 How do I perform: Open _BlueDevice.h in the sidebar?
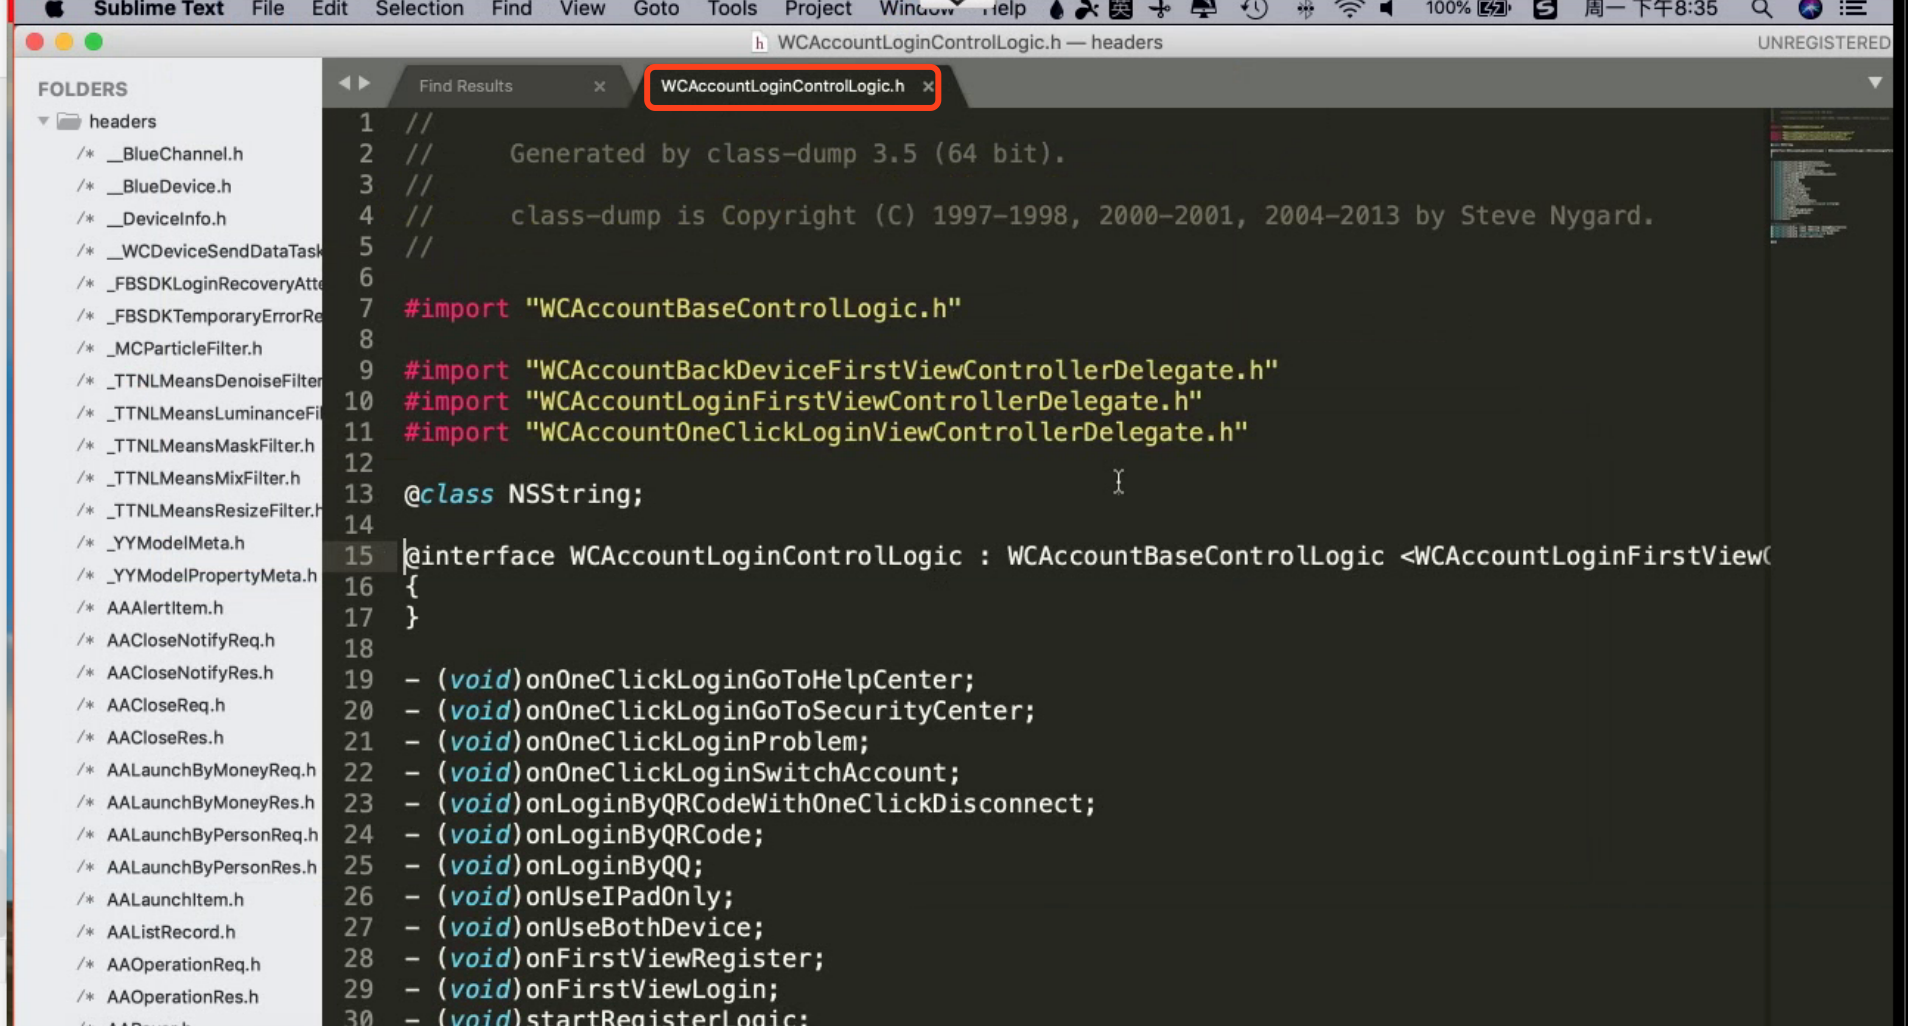(x=169, y=186)
